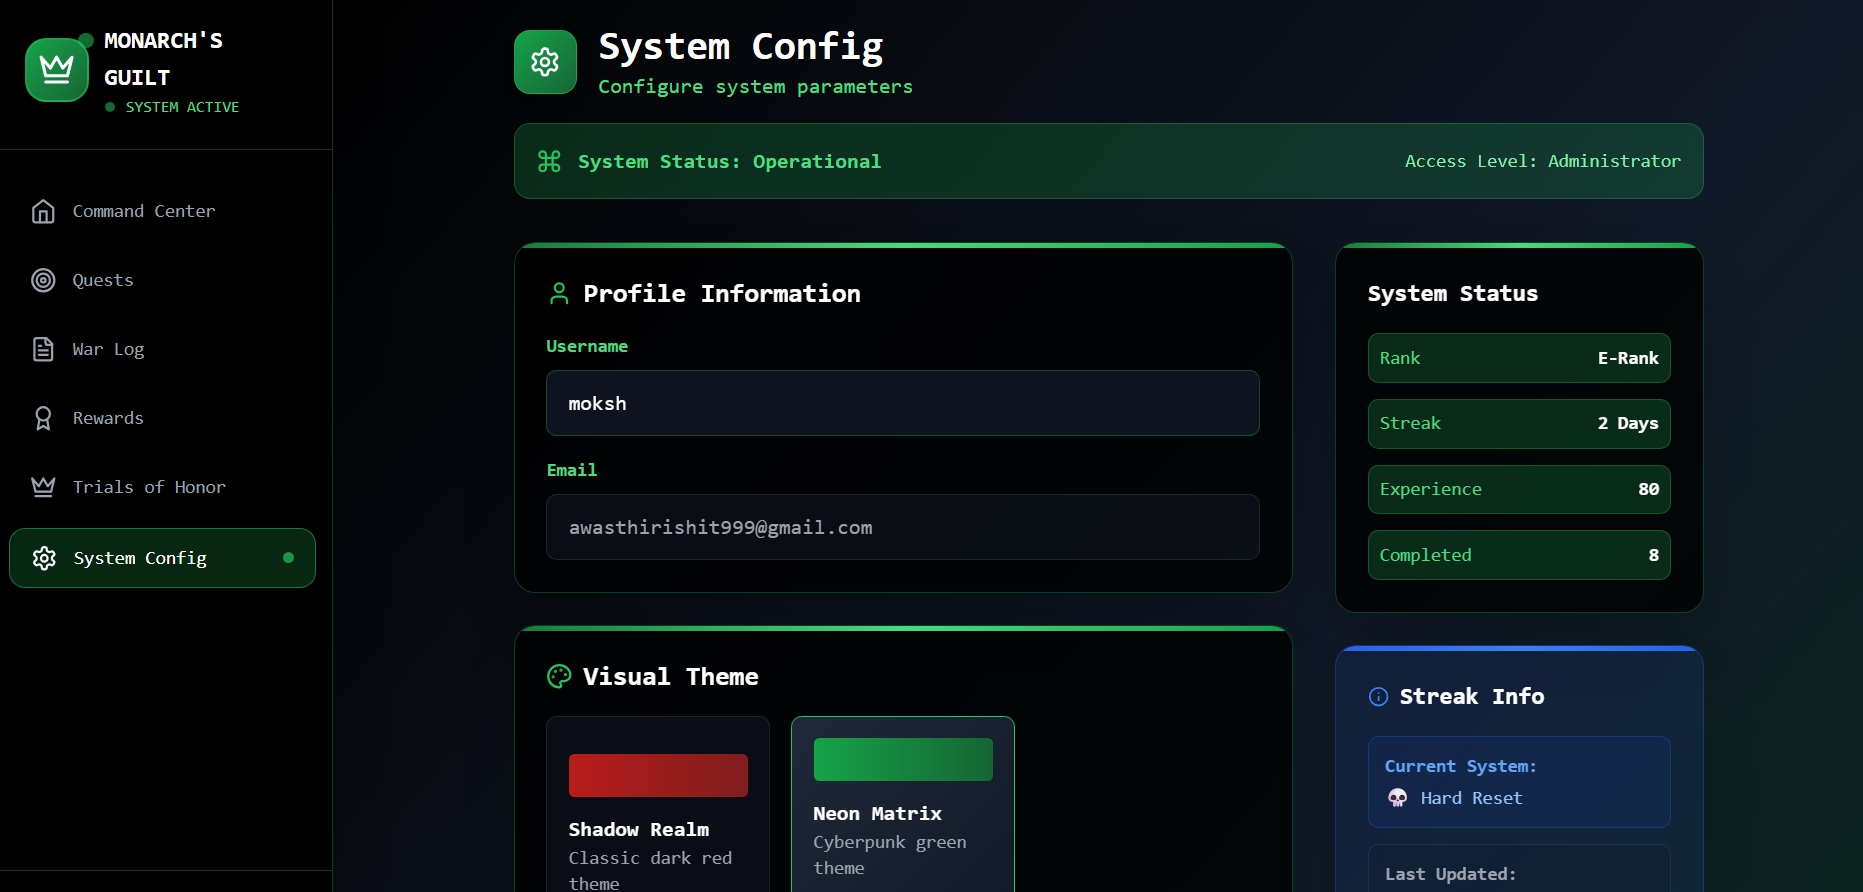Select the System Config menu item
The width and height of the screenshot is (1863, 892).
pos(162,558)
